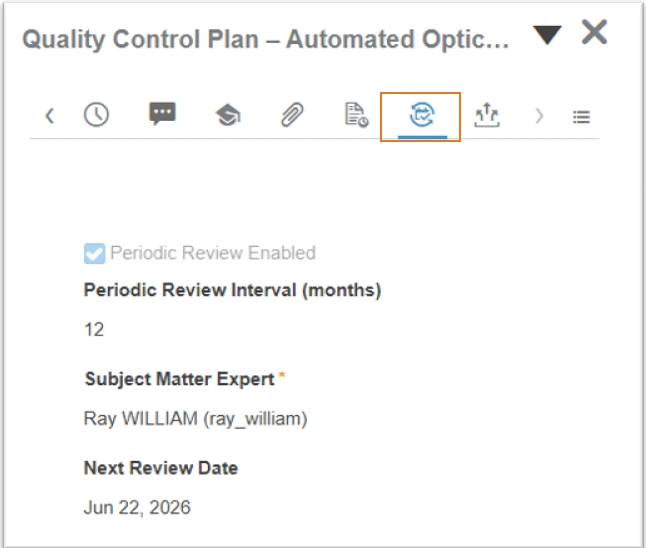Screen dimensions: 646x548
Task: Click the Quality Control Plan title
Action: tap(266, 40)
